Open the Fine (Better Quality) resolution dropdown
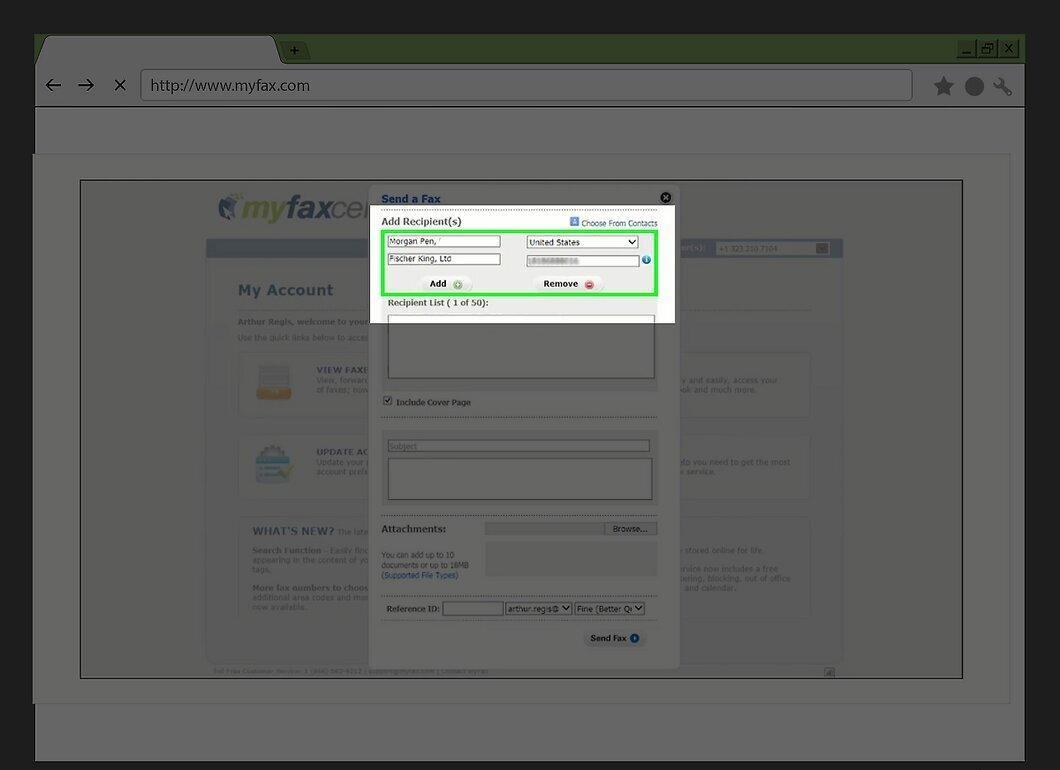Screen dimensions: 1060x770 click(x=609, y=608)
